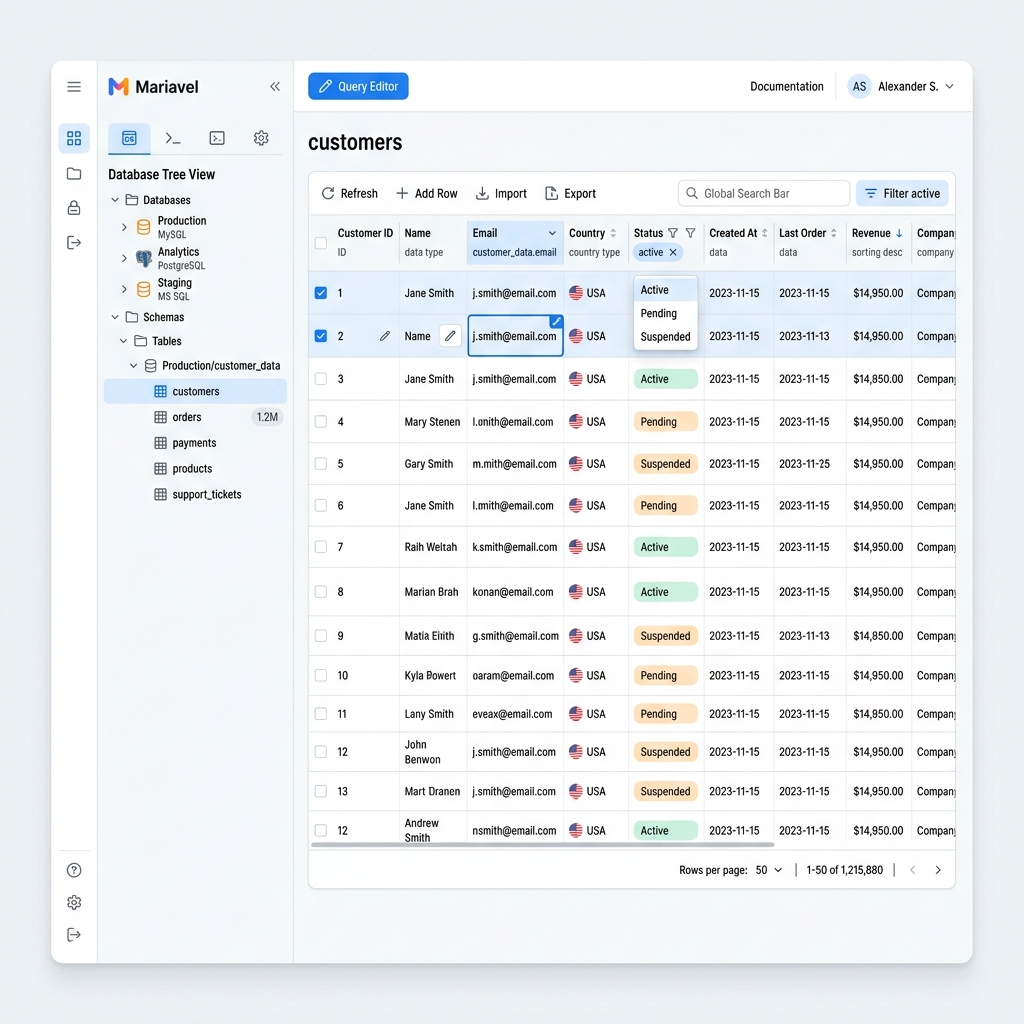The height and width of the screenshot is (1024, 1024).
Task: Click the Global Search Bar field
Action: pos(764,194)
